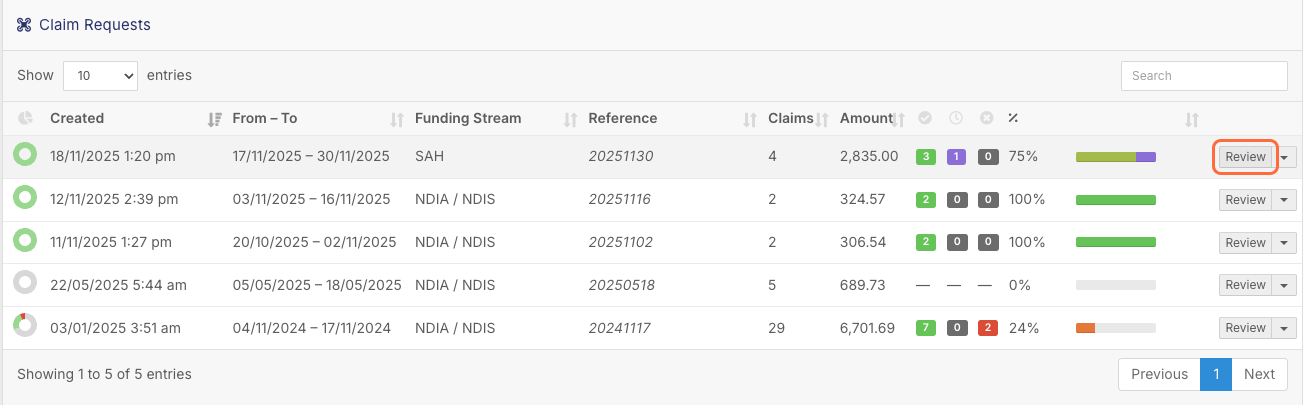1303x405 pixels.
Task: Click status donut icon for reference 20251102
Action: (x=25, y=240)
